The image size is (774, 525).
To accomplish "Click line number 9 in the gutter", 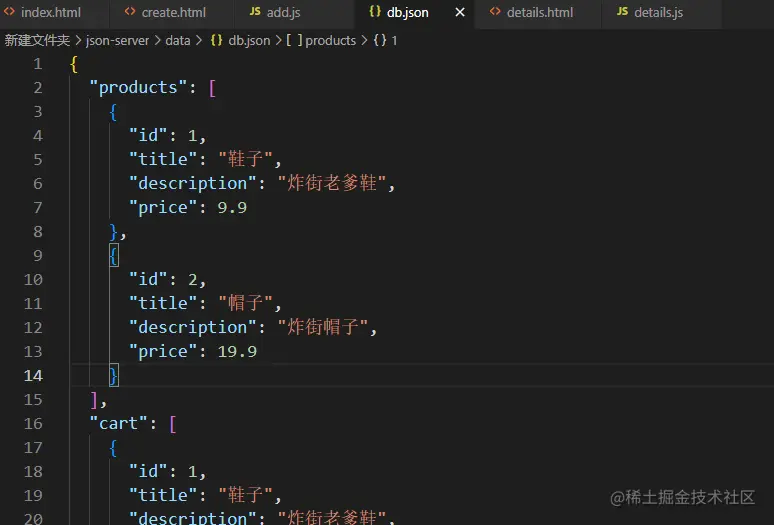I will tap(38, 256).
